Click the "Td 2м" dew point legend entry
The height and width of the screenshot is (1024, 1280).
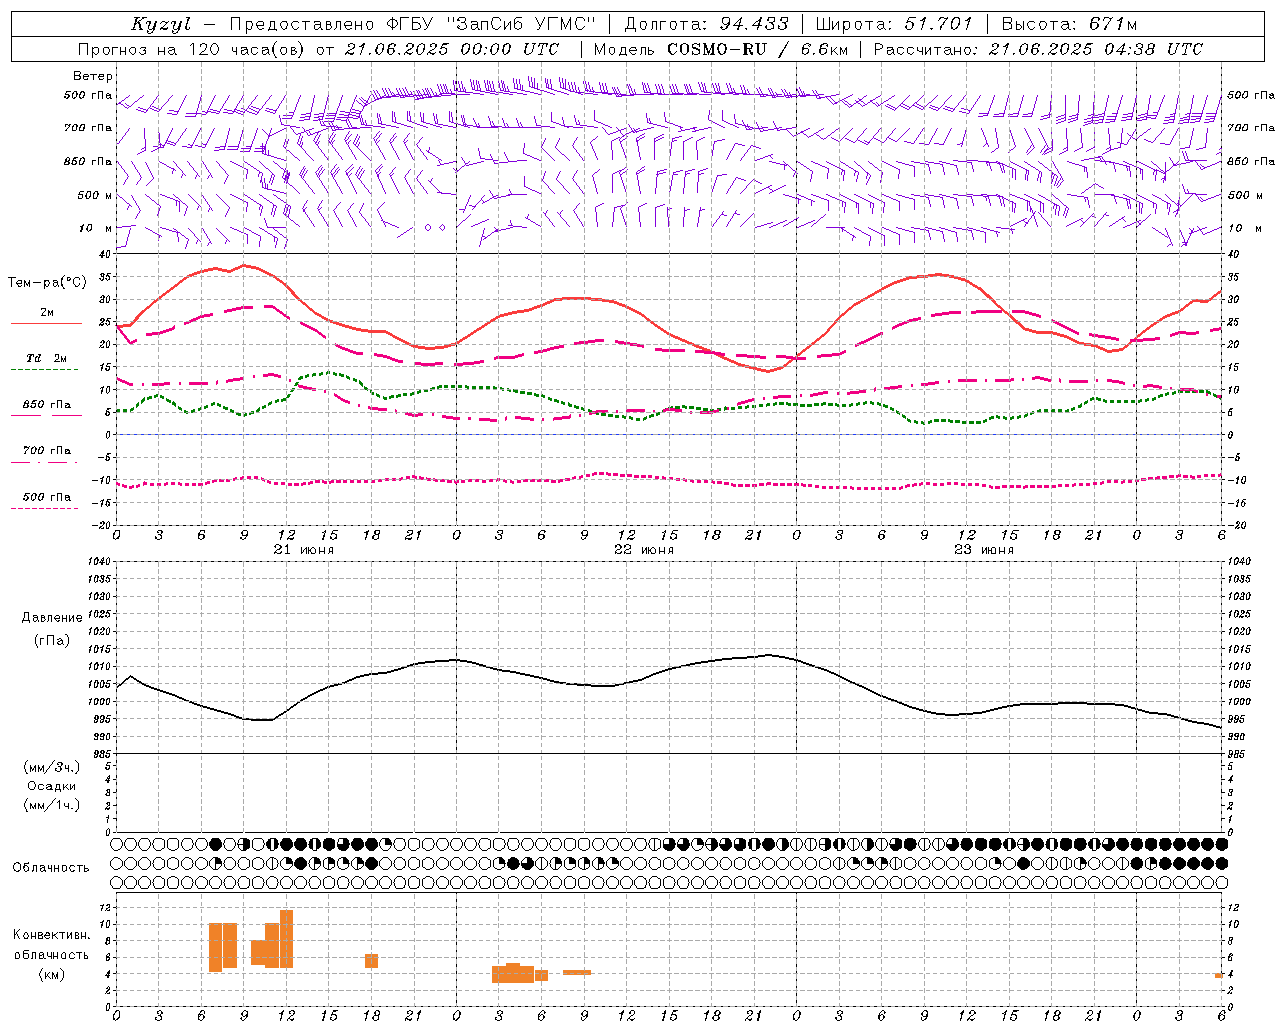pos(46,358)
